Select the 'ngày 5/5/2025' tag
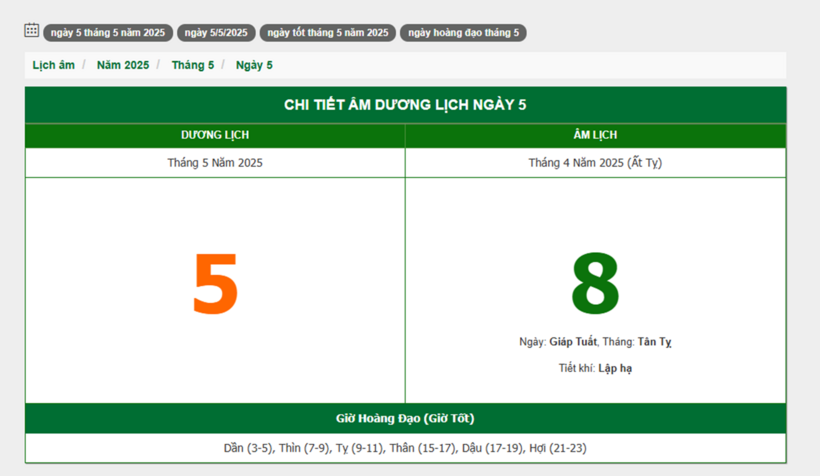Image resolution: width=820 pixels, height=476 pixels. [x=216, y=33]
